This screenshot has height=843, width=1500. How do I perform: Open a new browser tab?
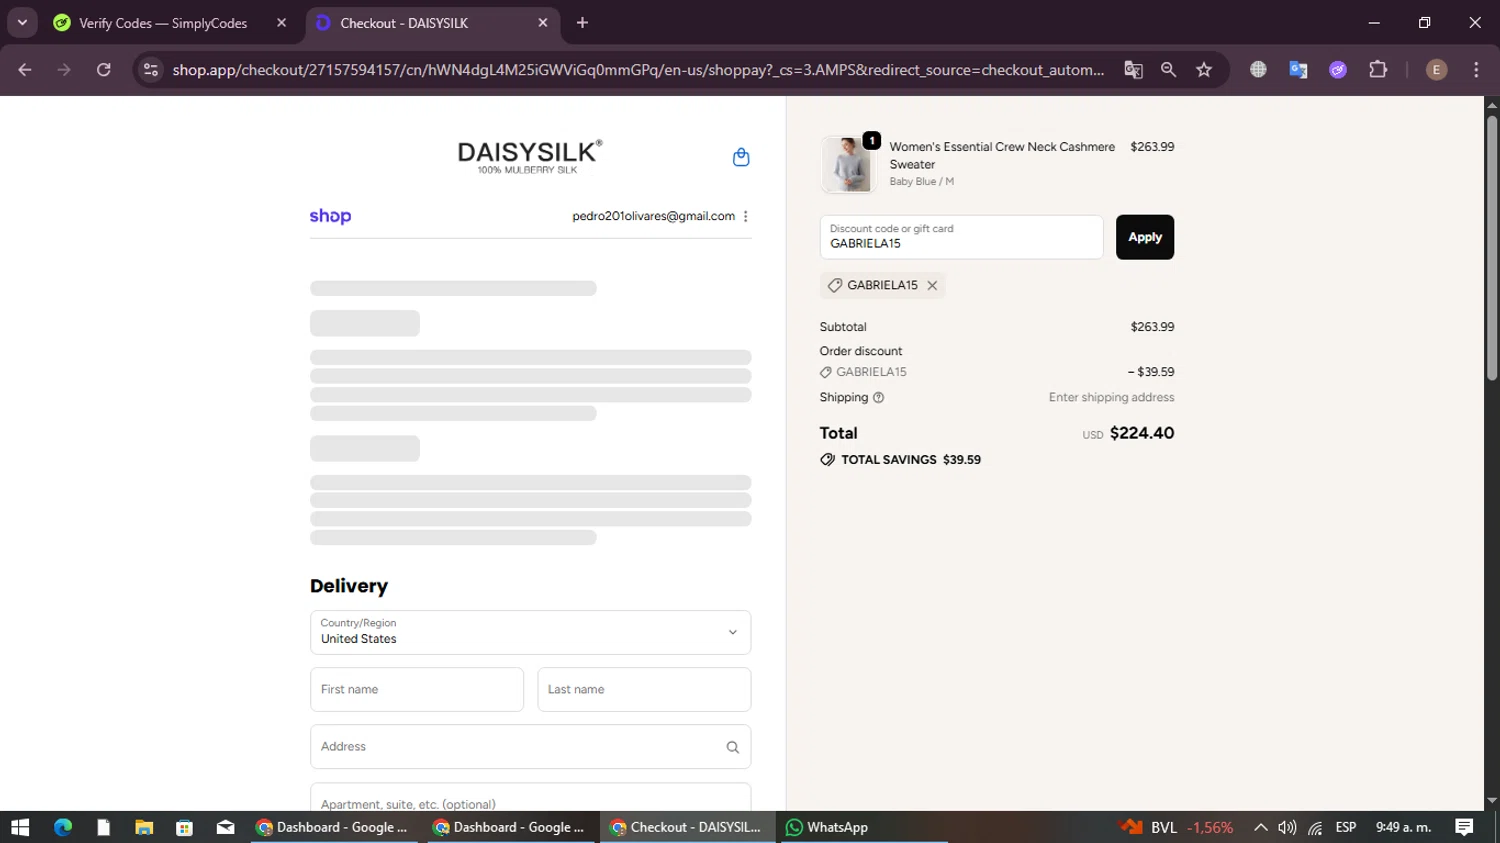(x=582, y=23)
